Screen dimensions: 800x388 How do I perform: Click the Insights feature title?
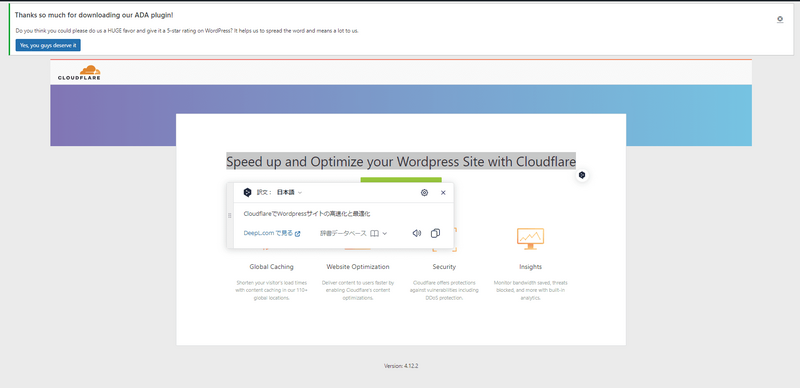tap(531, 266)
